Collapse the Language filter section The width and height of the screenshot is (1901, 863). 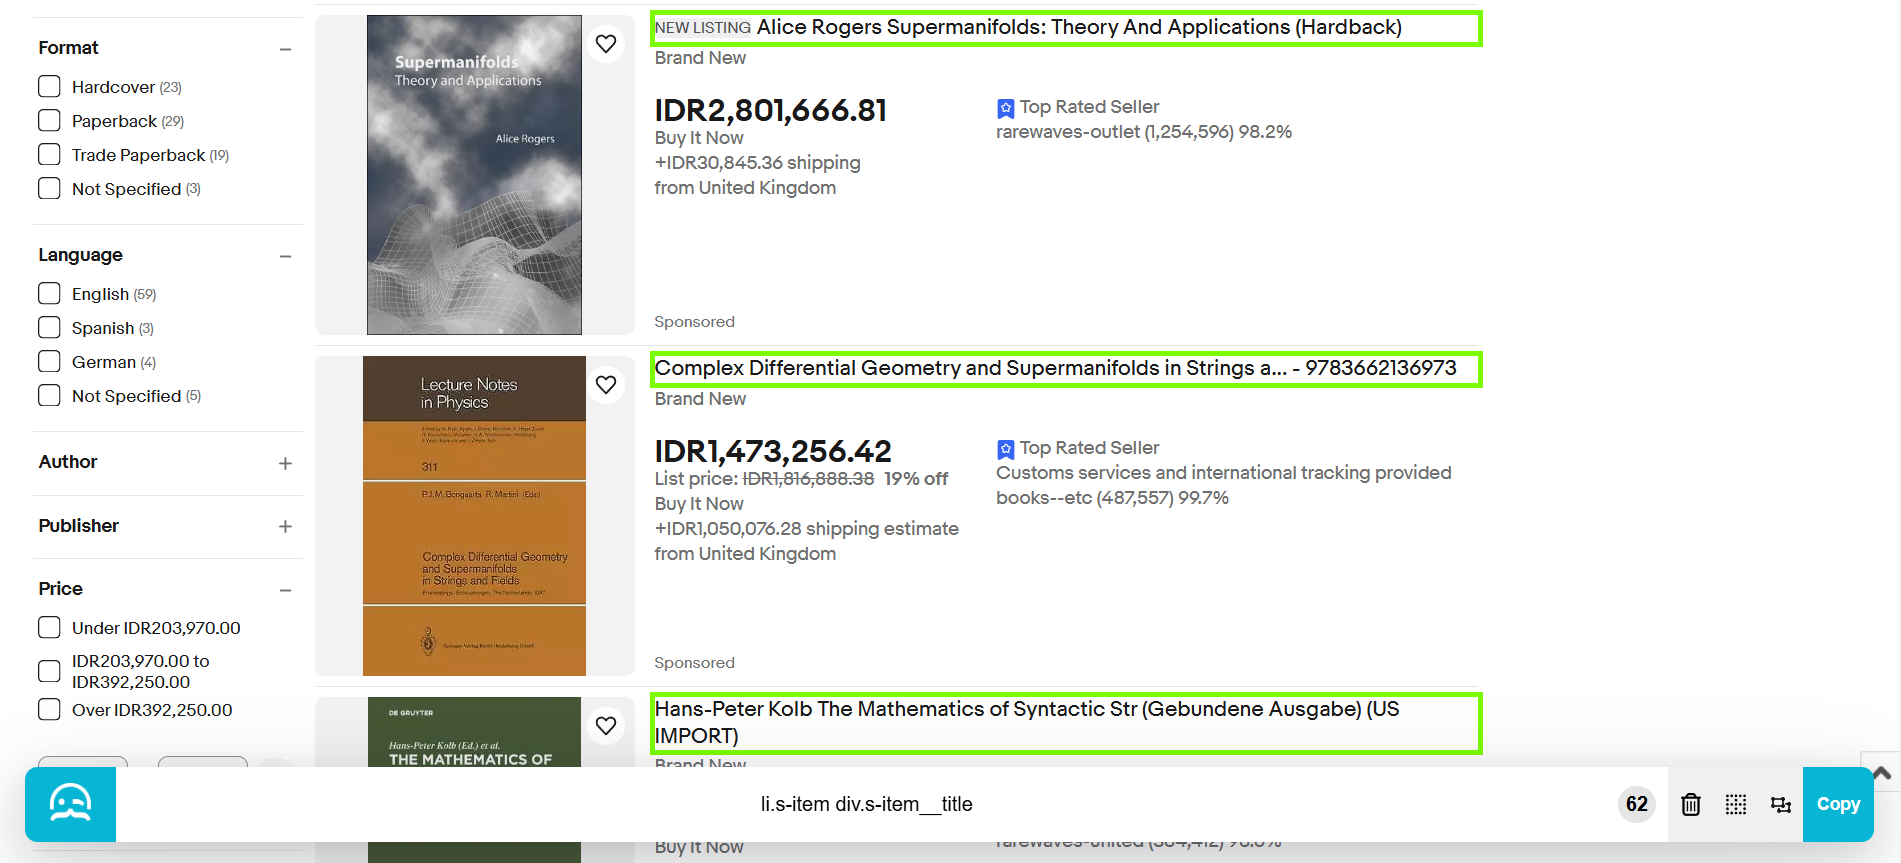[x=285, y=256]
